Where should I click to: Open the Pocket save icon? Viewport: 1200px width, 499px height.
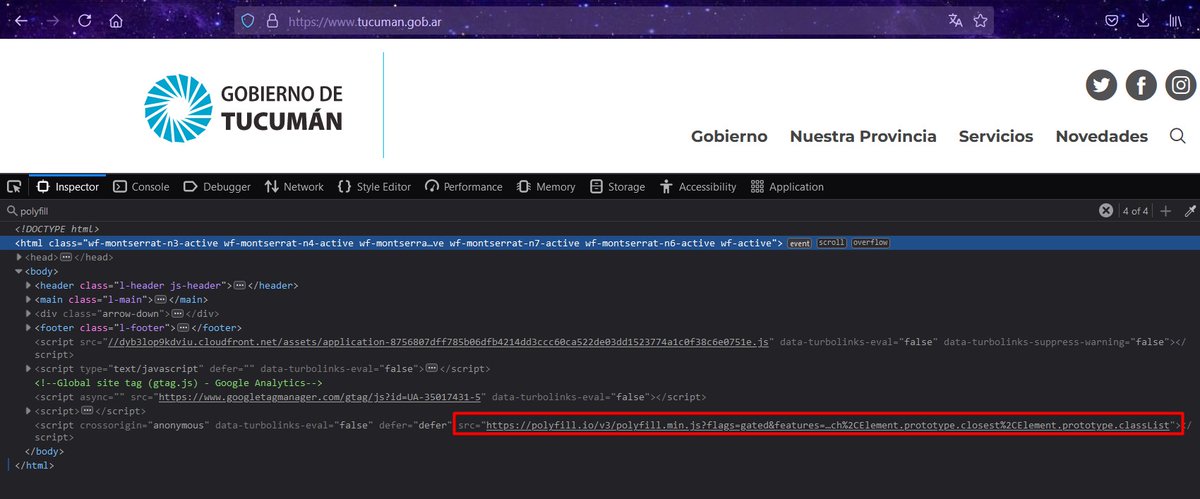click(x=1112, y=20)
